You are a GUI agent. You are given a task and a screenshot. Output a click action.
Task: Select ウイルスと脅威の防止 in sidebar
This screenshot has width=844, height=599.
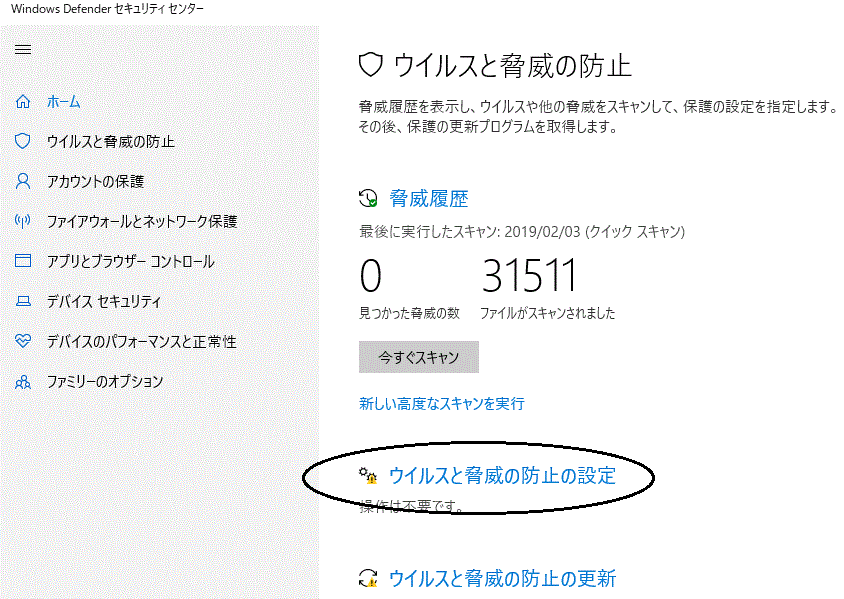[x=111, y=142]
